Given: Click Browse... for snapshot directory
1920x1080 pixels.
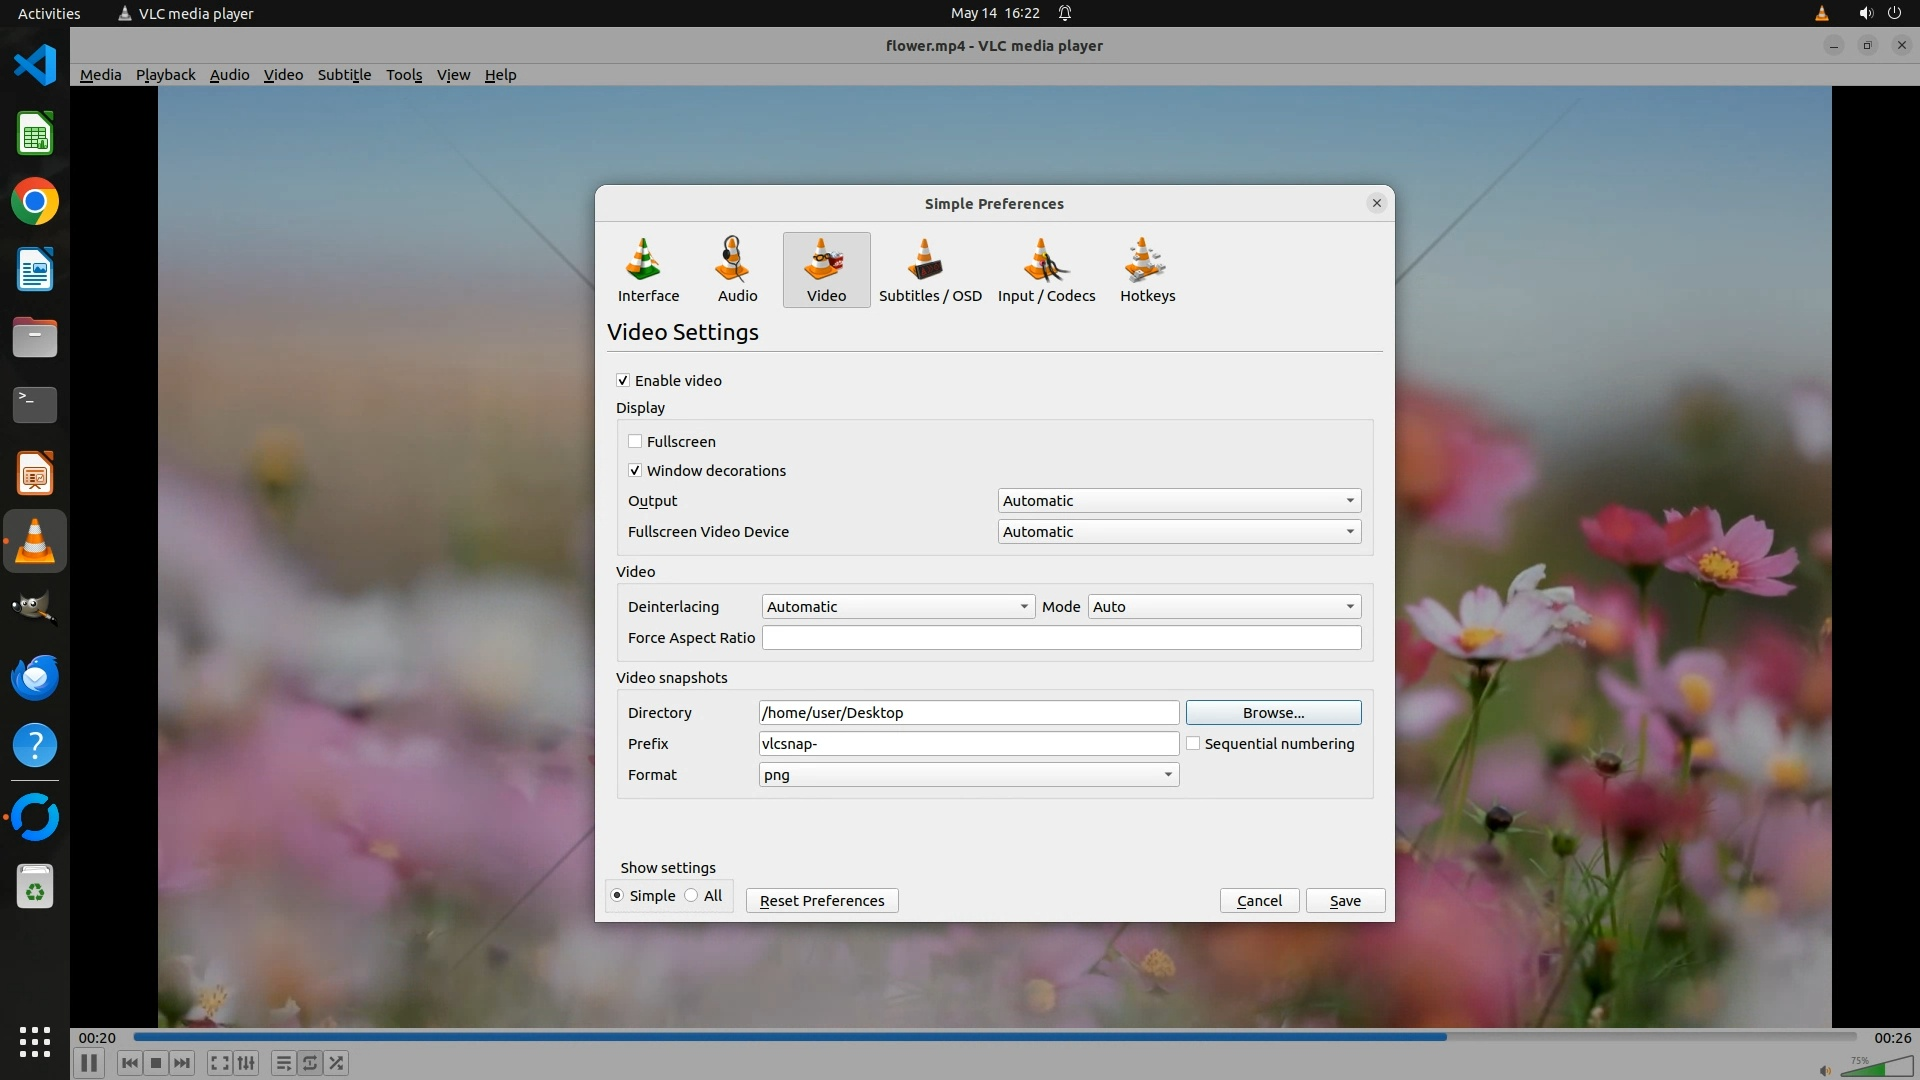Looking at the screenshot, I should click(x=1272, y=713).
